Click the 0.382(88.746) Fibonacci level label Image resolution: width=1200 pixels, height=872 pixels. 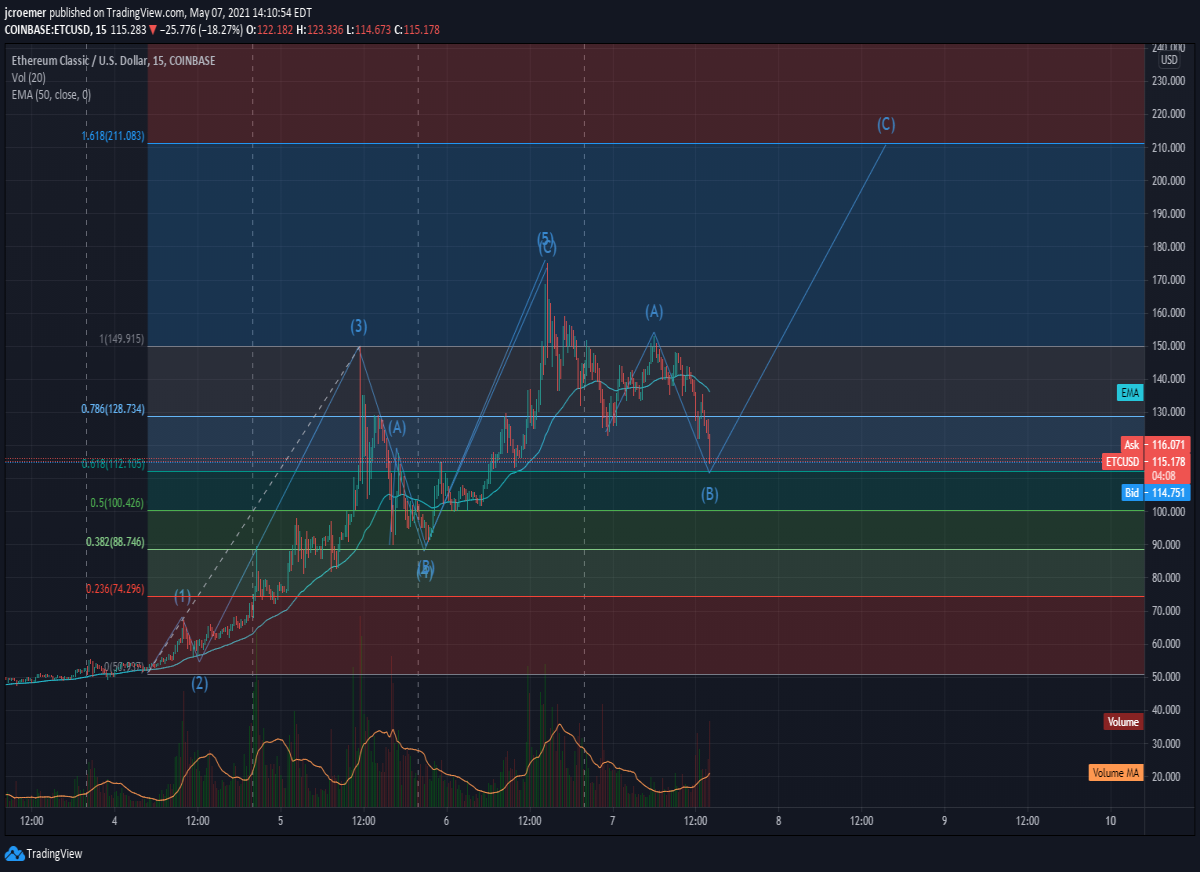pyautogui.click(x=115, y=542)
